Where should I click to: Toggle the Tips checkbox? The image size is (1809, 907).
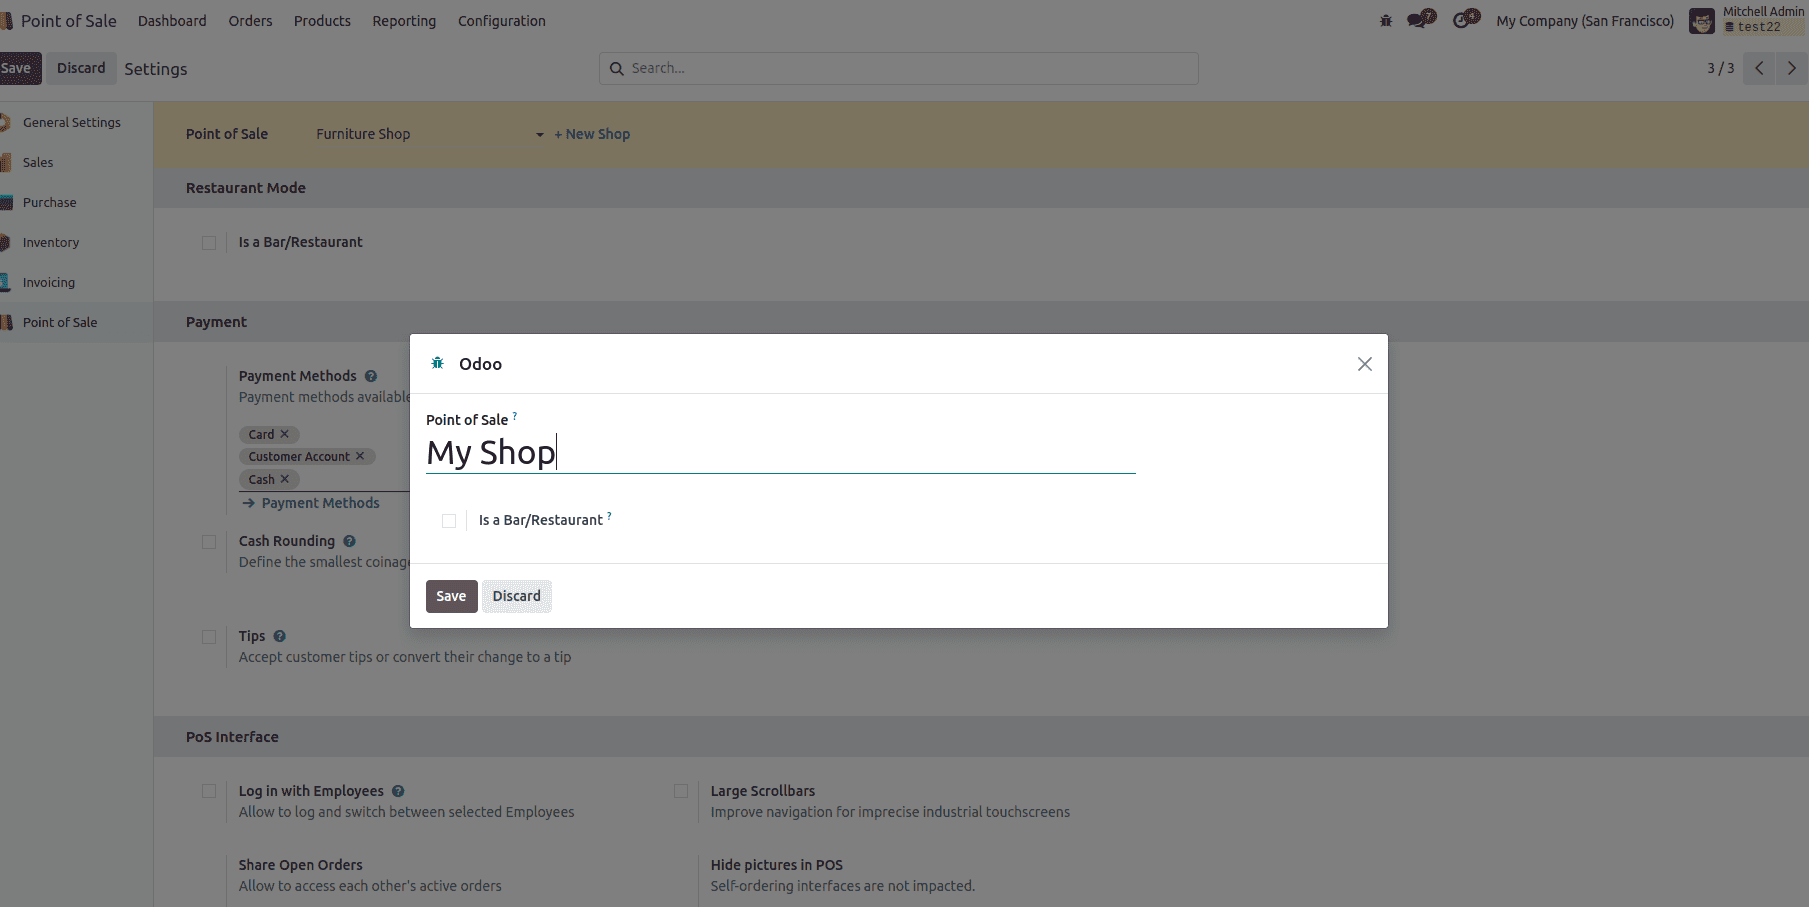coord(209,637)
